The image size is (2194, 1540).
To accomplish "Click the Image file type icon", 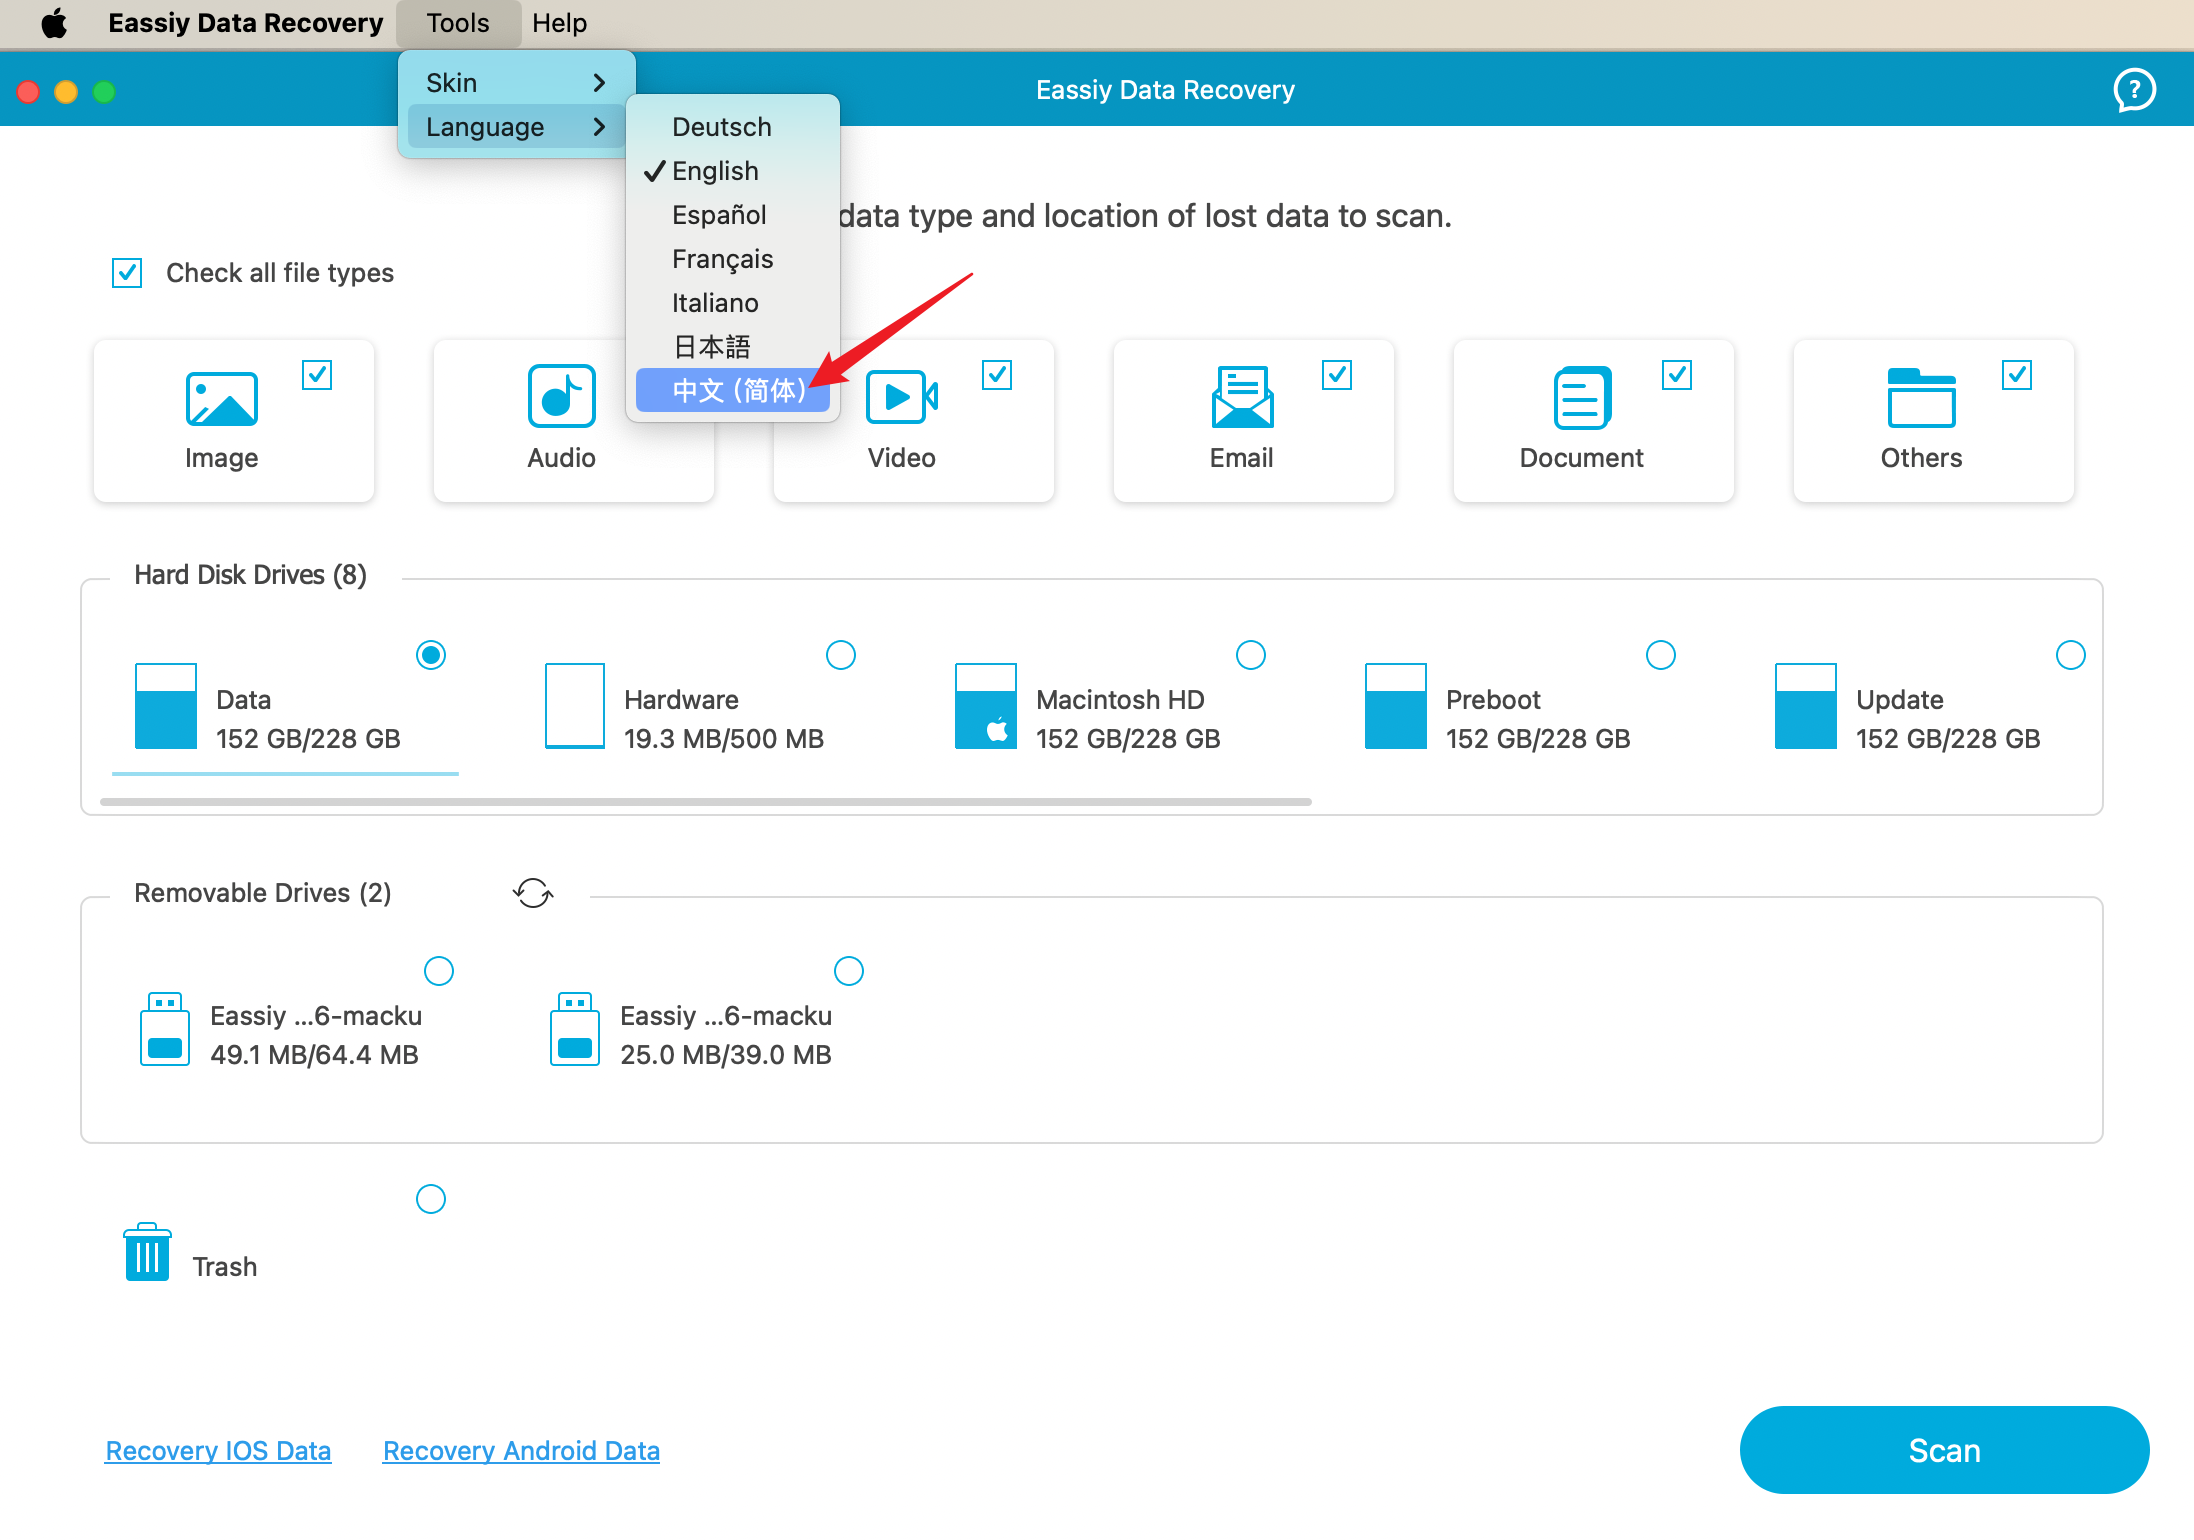I will (221, 399).
